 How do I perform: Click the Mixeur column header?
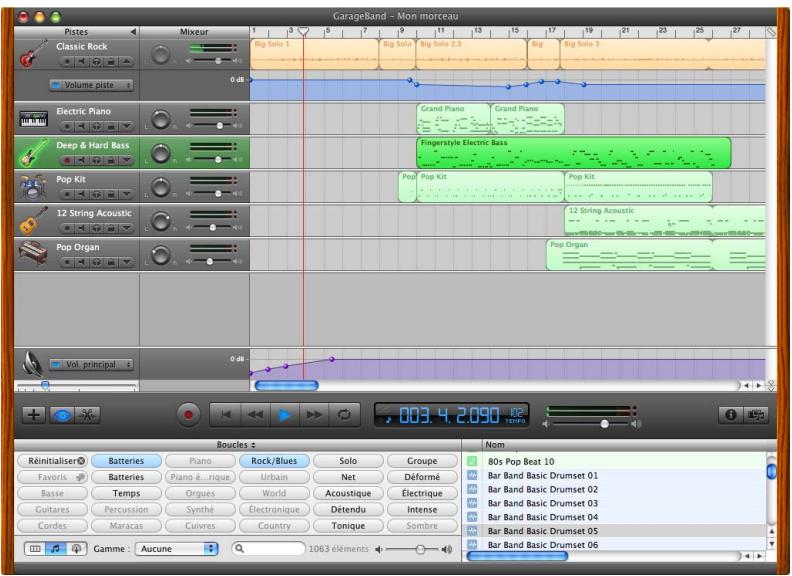[x=194, y=32]
